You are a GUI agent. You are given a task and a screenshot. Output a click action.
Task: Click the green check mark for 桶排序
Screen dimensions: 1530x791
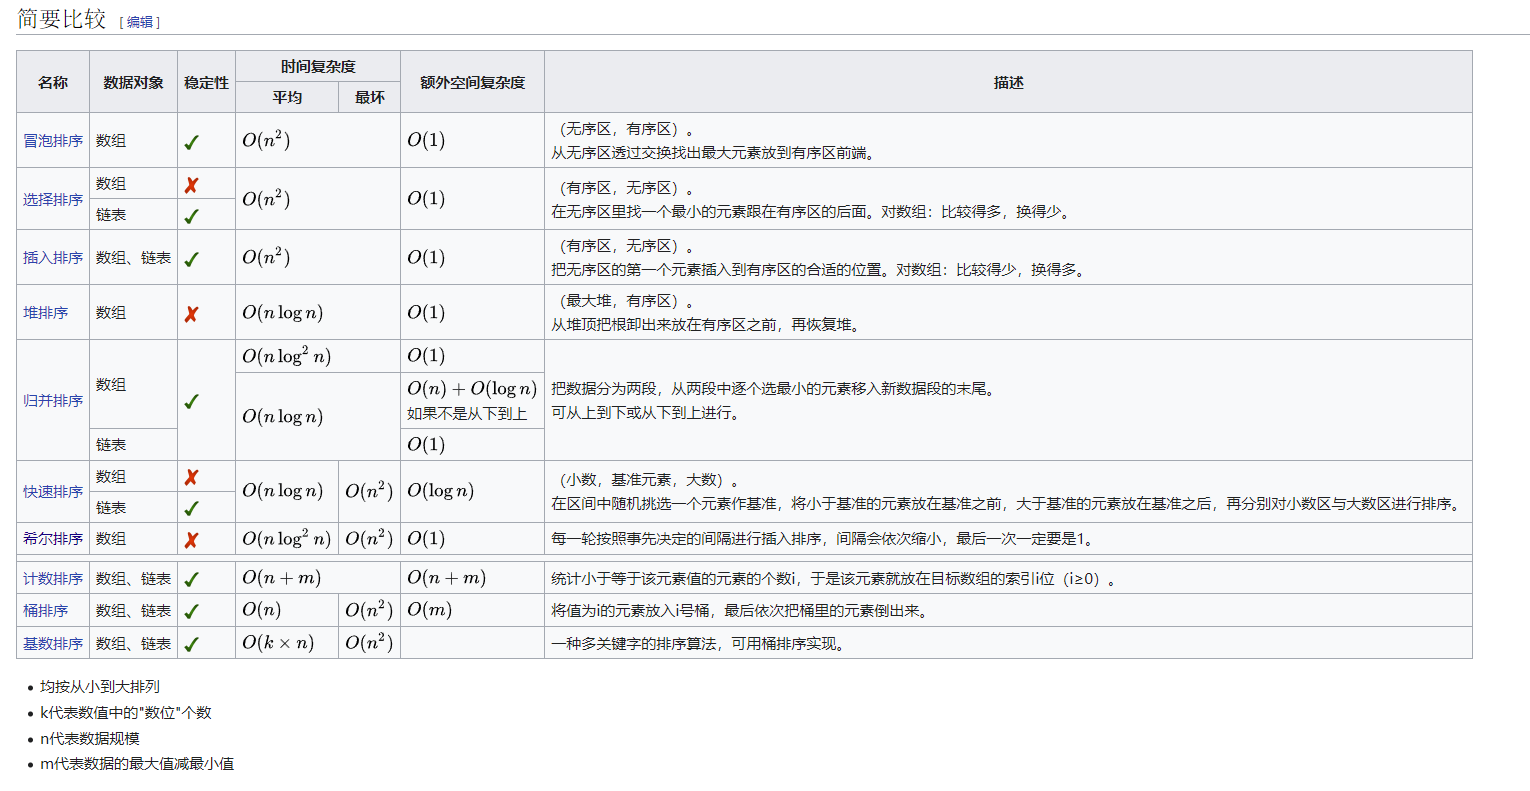coord(191,611)
